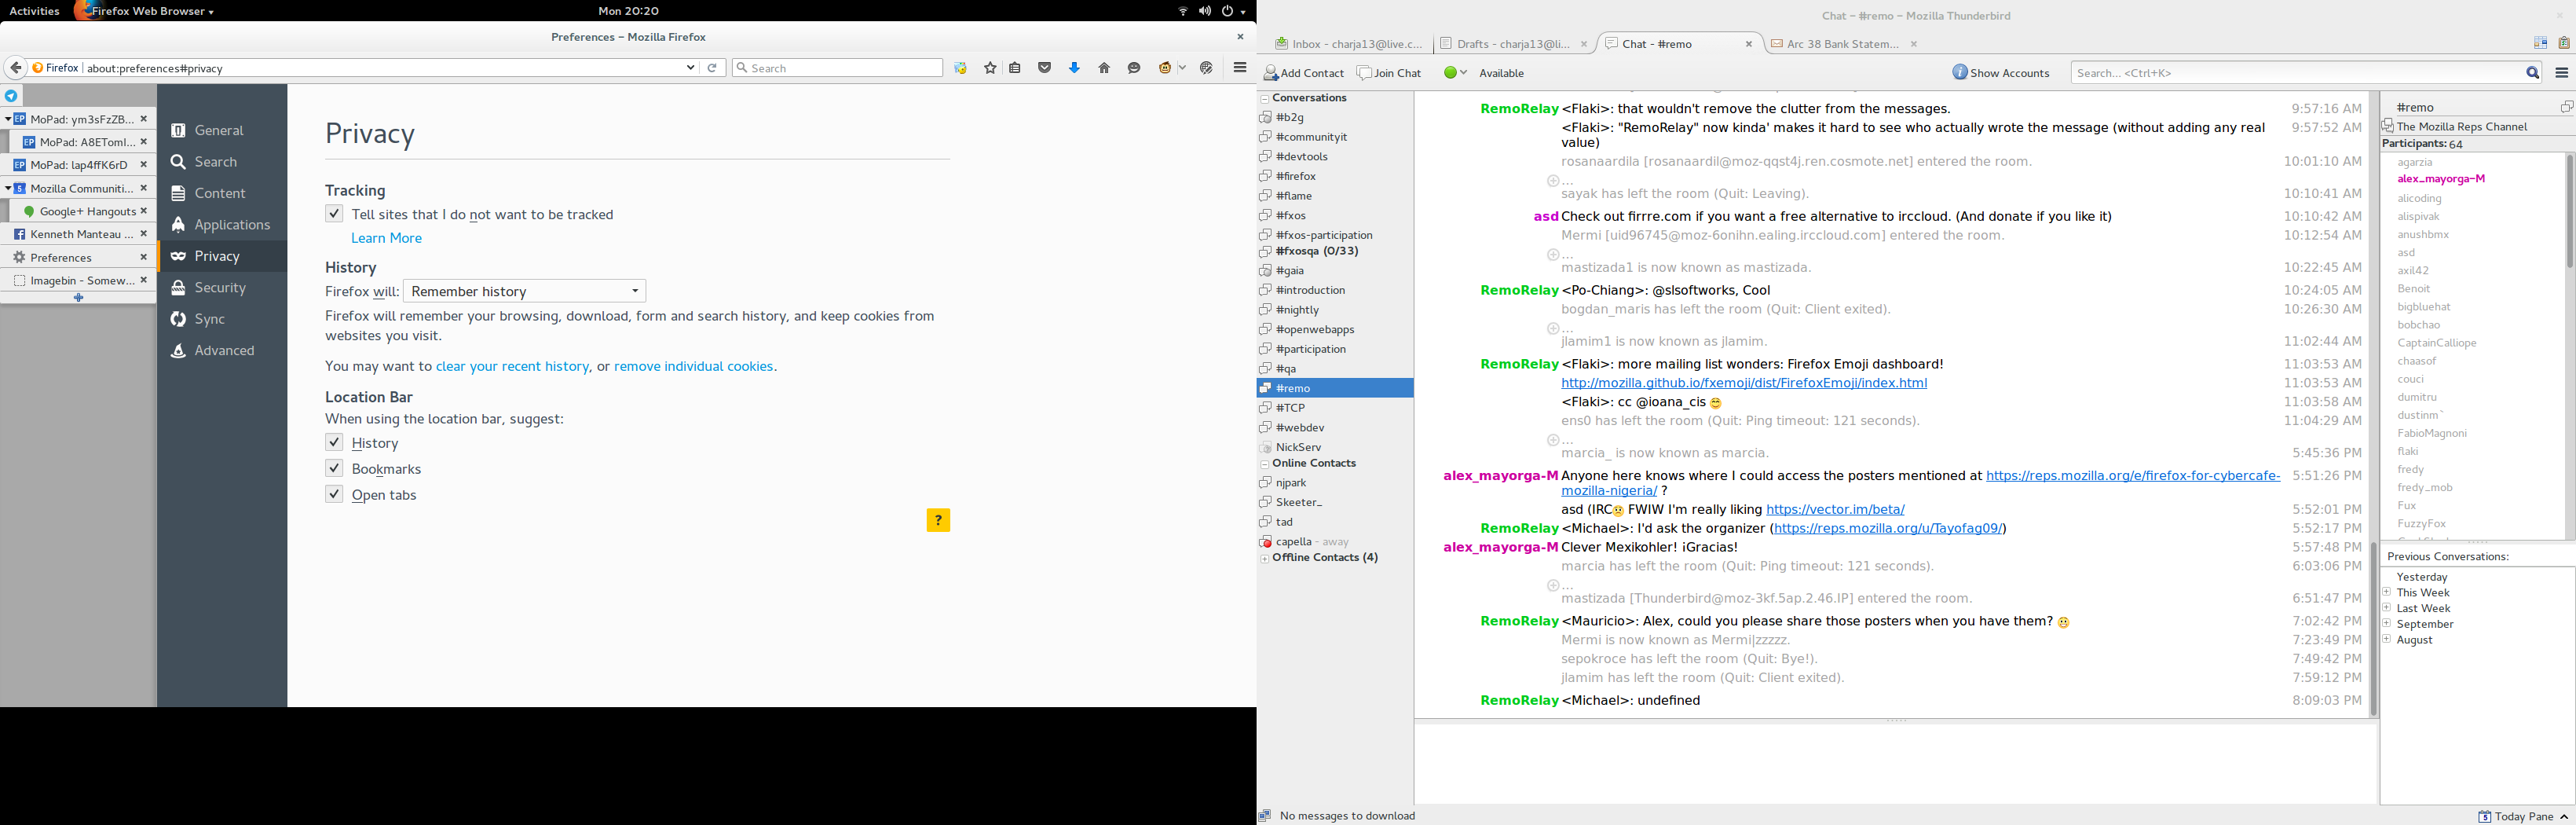
Task: Expand hidden messages above 'sayak has left'
Action: click(1553, 181)
